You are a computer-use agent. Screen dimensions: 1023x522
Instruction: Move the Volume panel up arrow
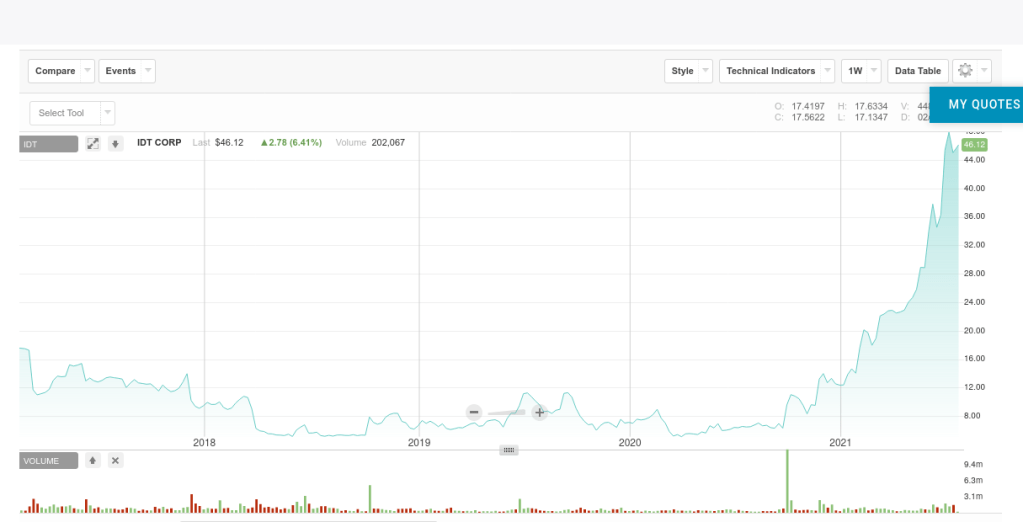pos(93,461)
